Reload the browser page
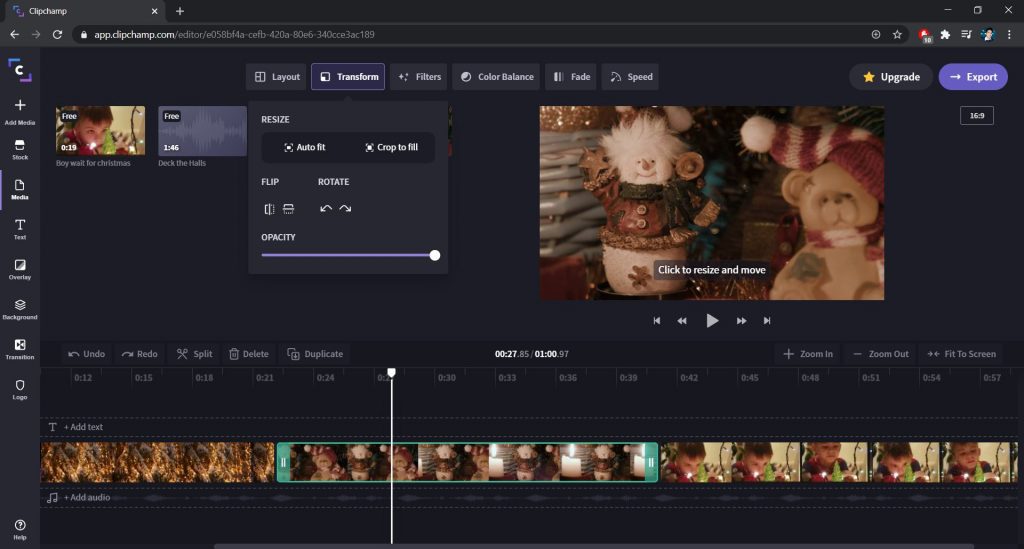The width and height of the screenshot is (1024, 549). (57, 35)
